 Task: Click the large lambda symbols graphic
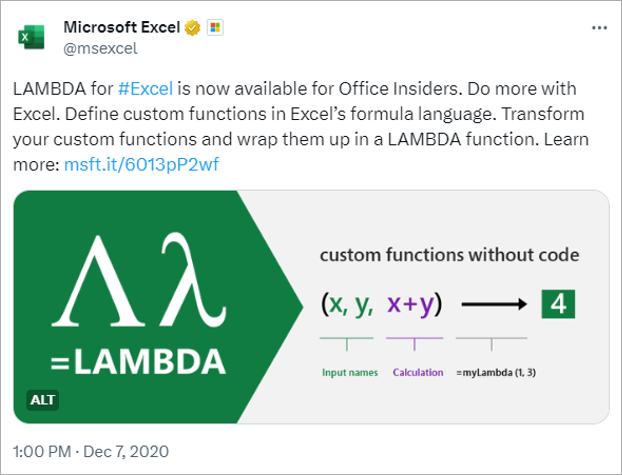pos(139,280)
